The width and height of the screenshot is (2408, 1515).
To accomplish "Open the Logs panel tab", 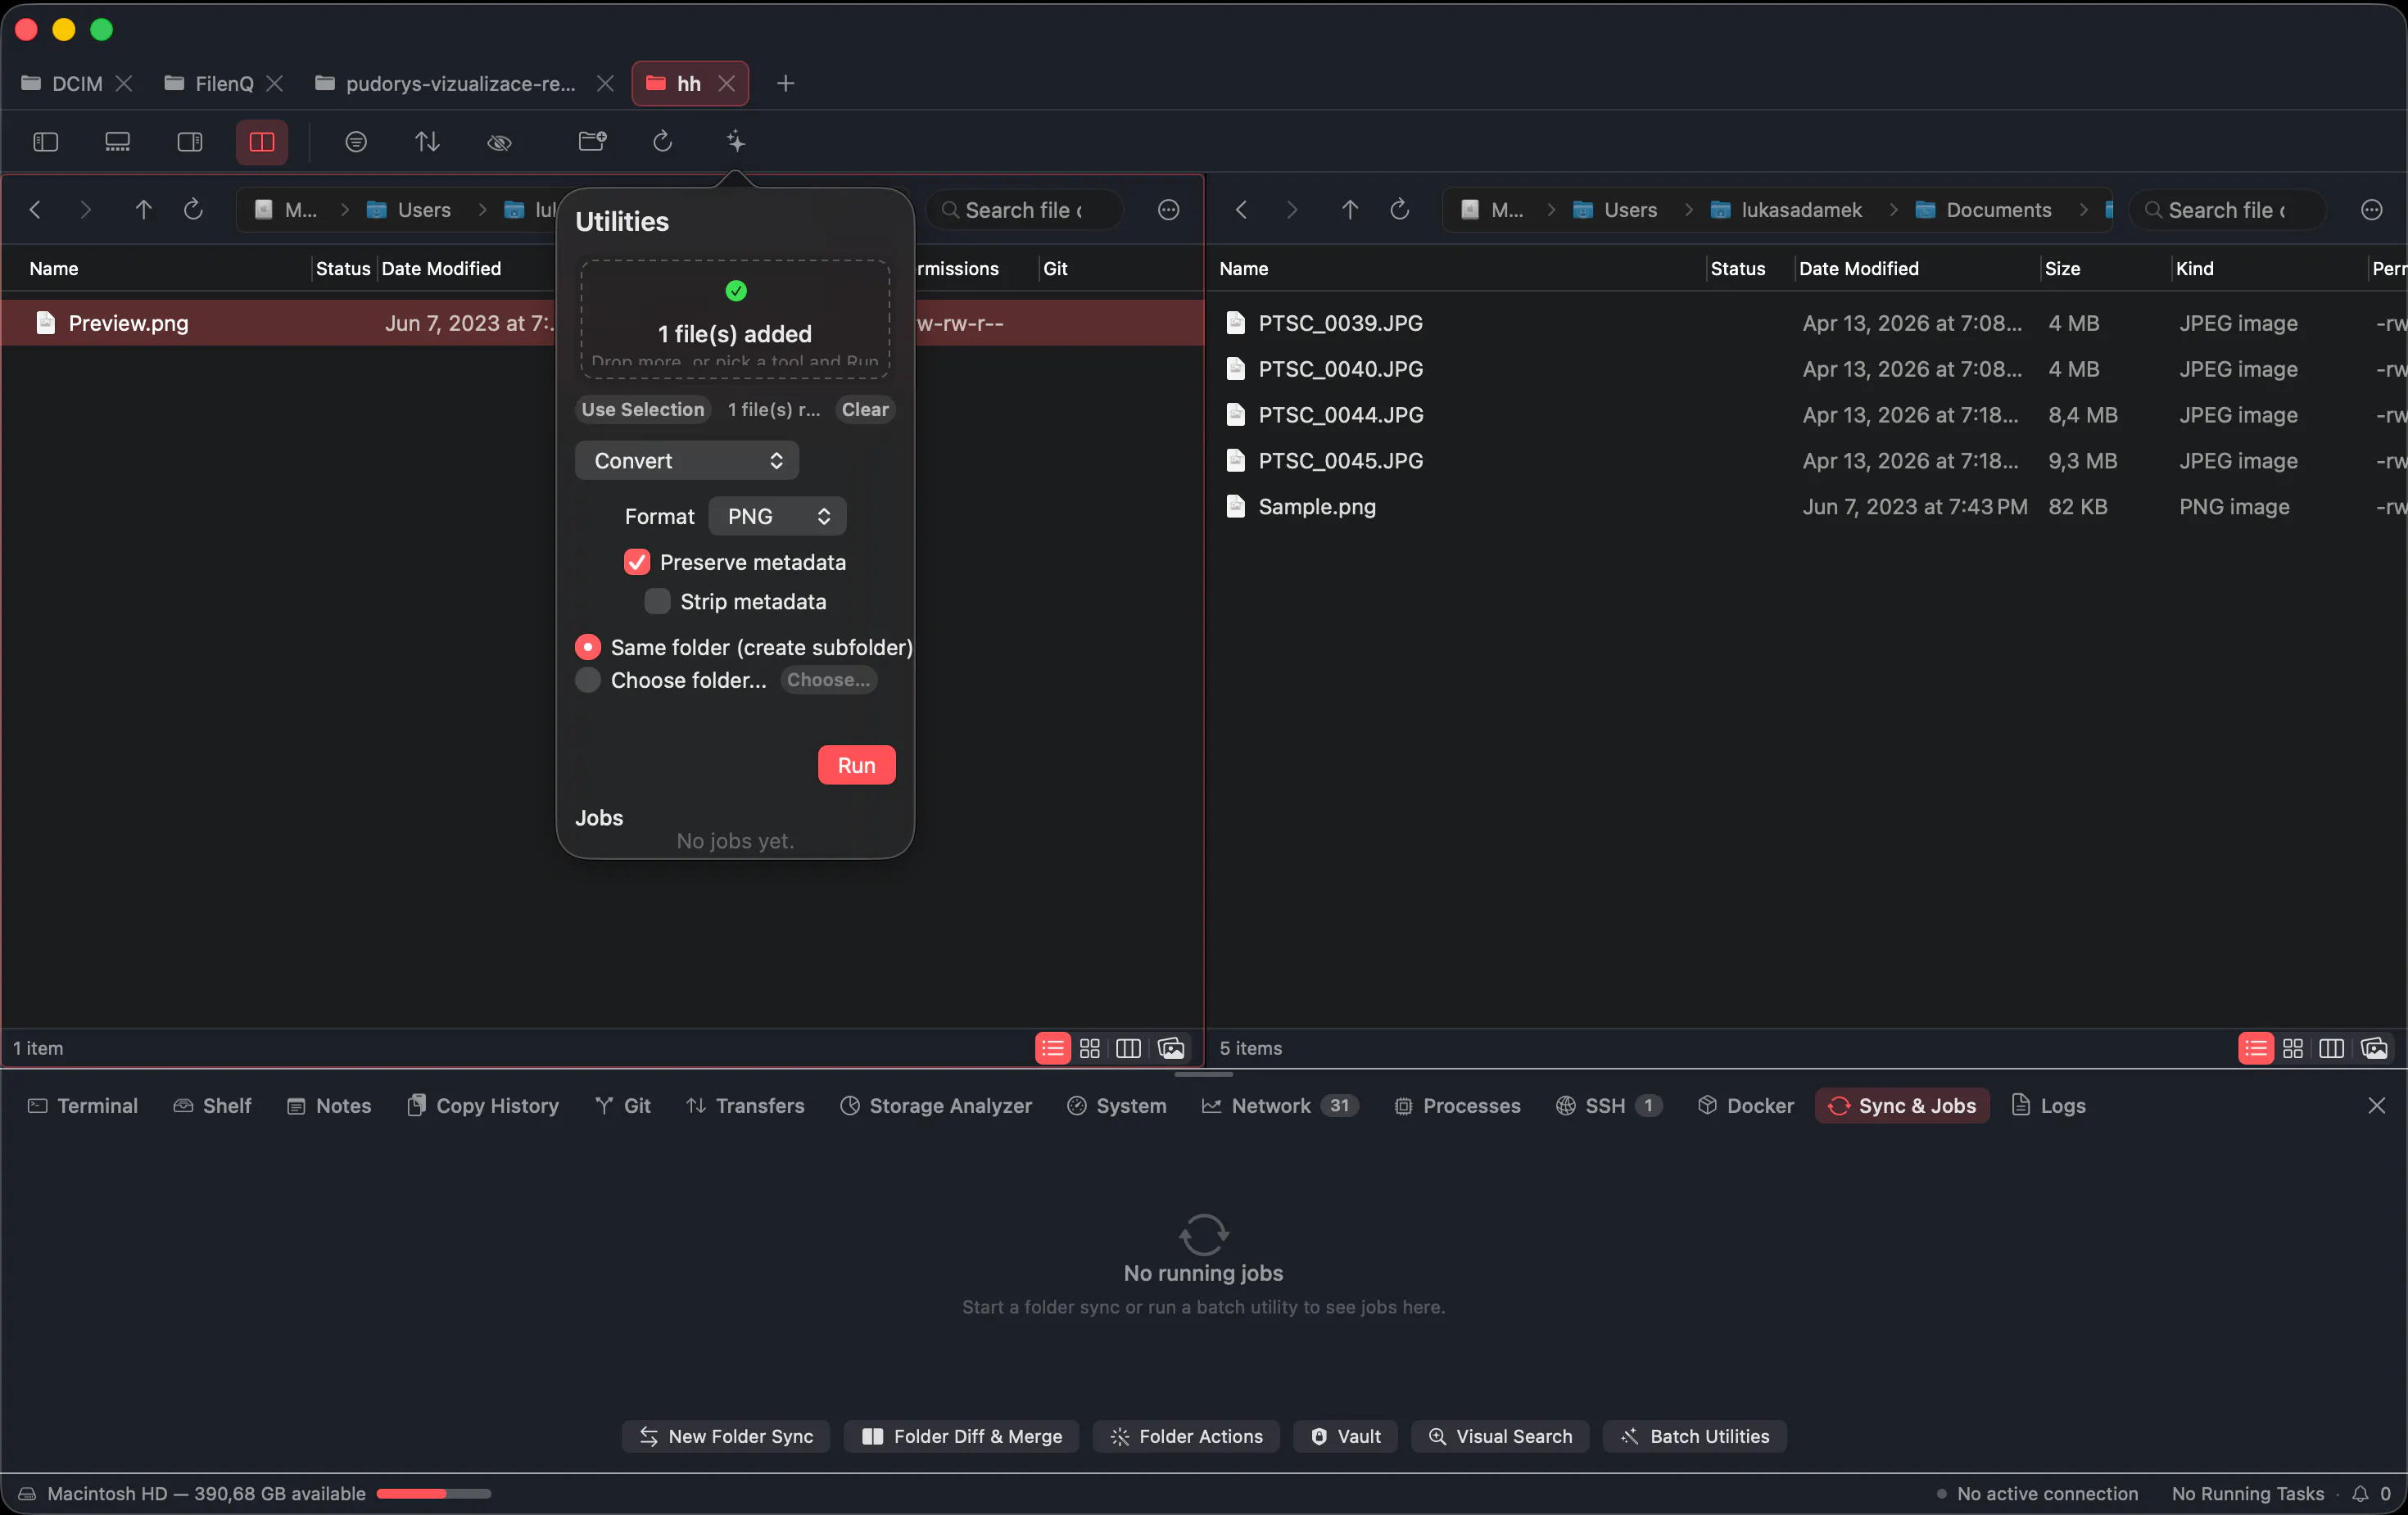I will (x=2048, y=1105).
